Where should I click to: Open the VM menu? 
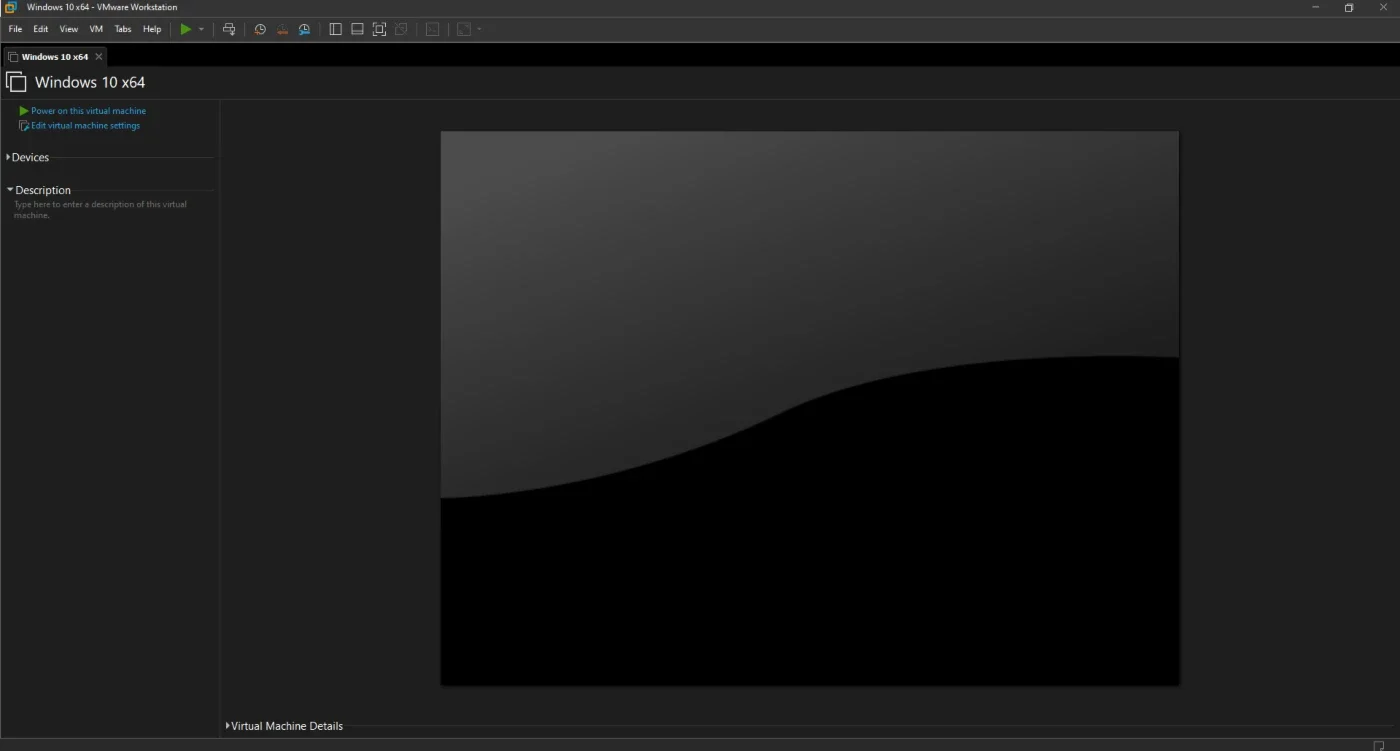pos(96,29)
